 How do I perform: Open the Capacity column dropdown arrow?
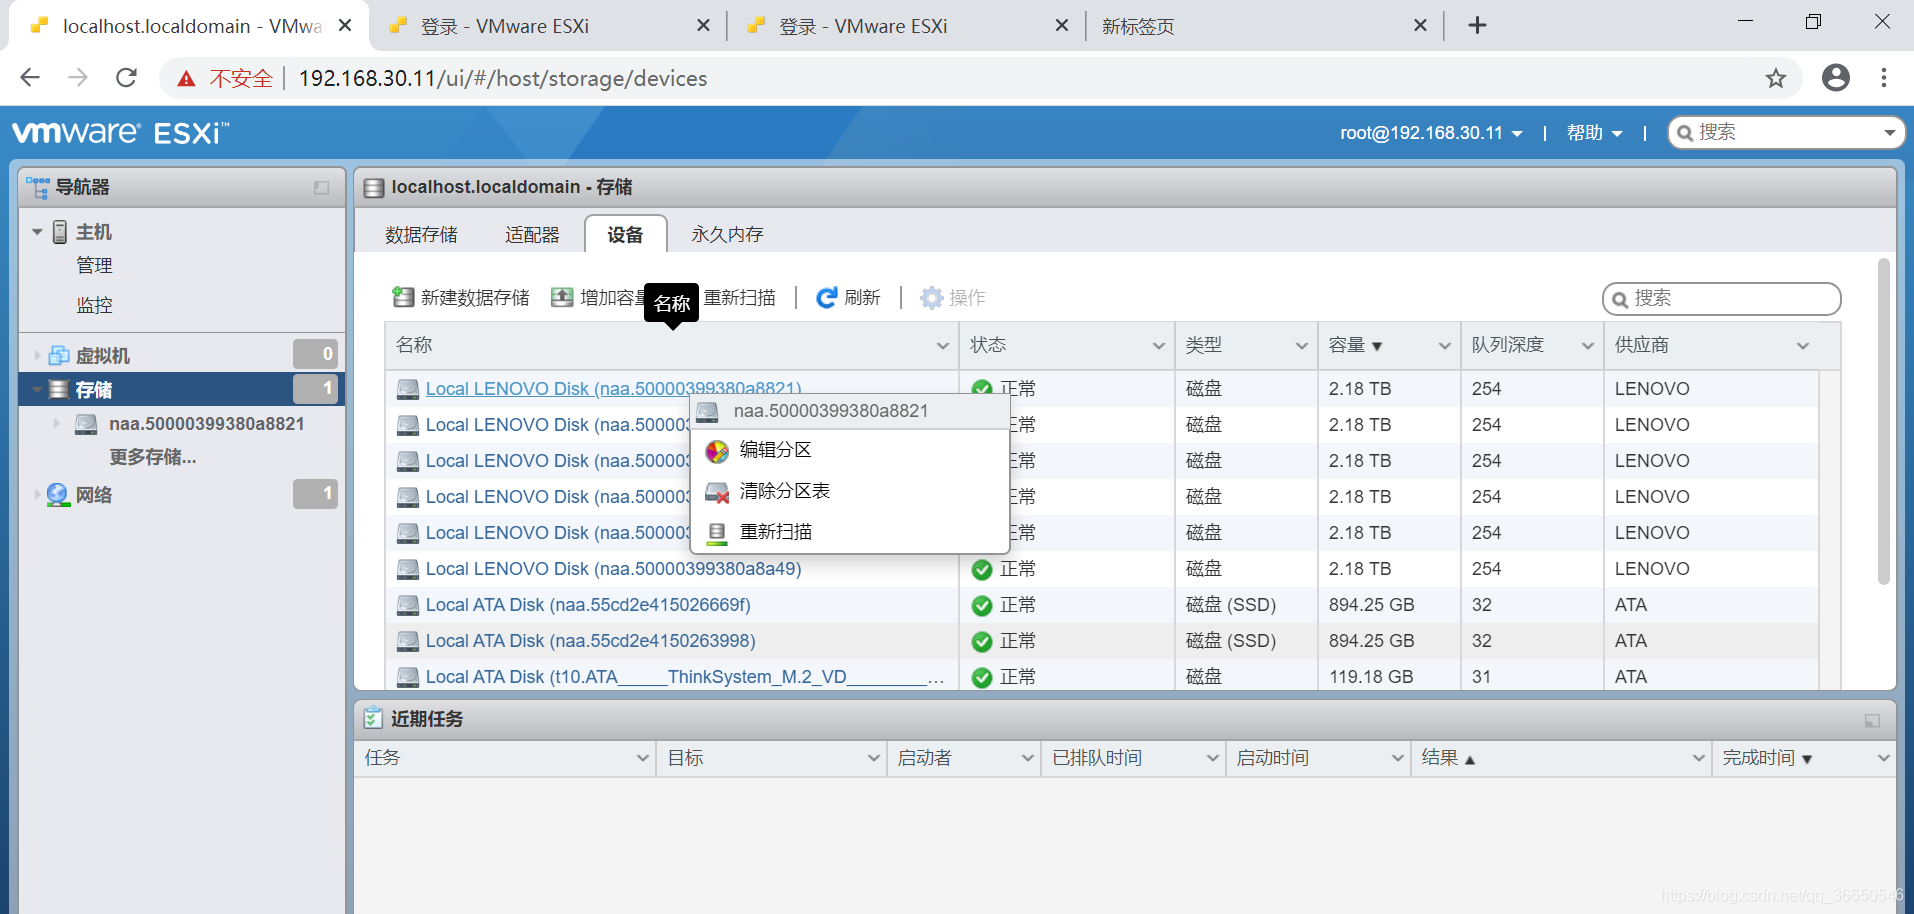[x=1444, y=346]
